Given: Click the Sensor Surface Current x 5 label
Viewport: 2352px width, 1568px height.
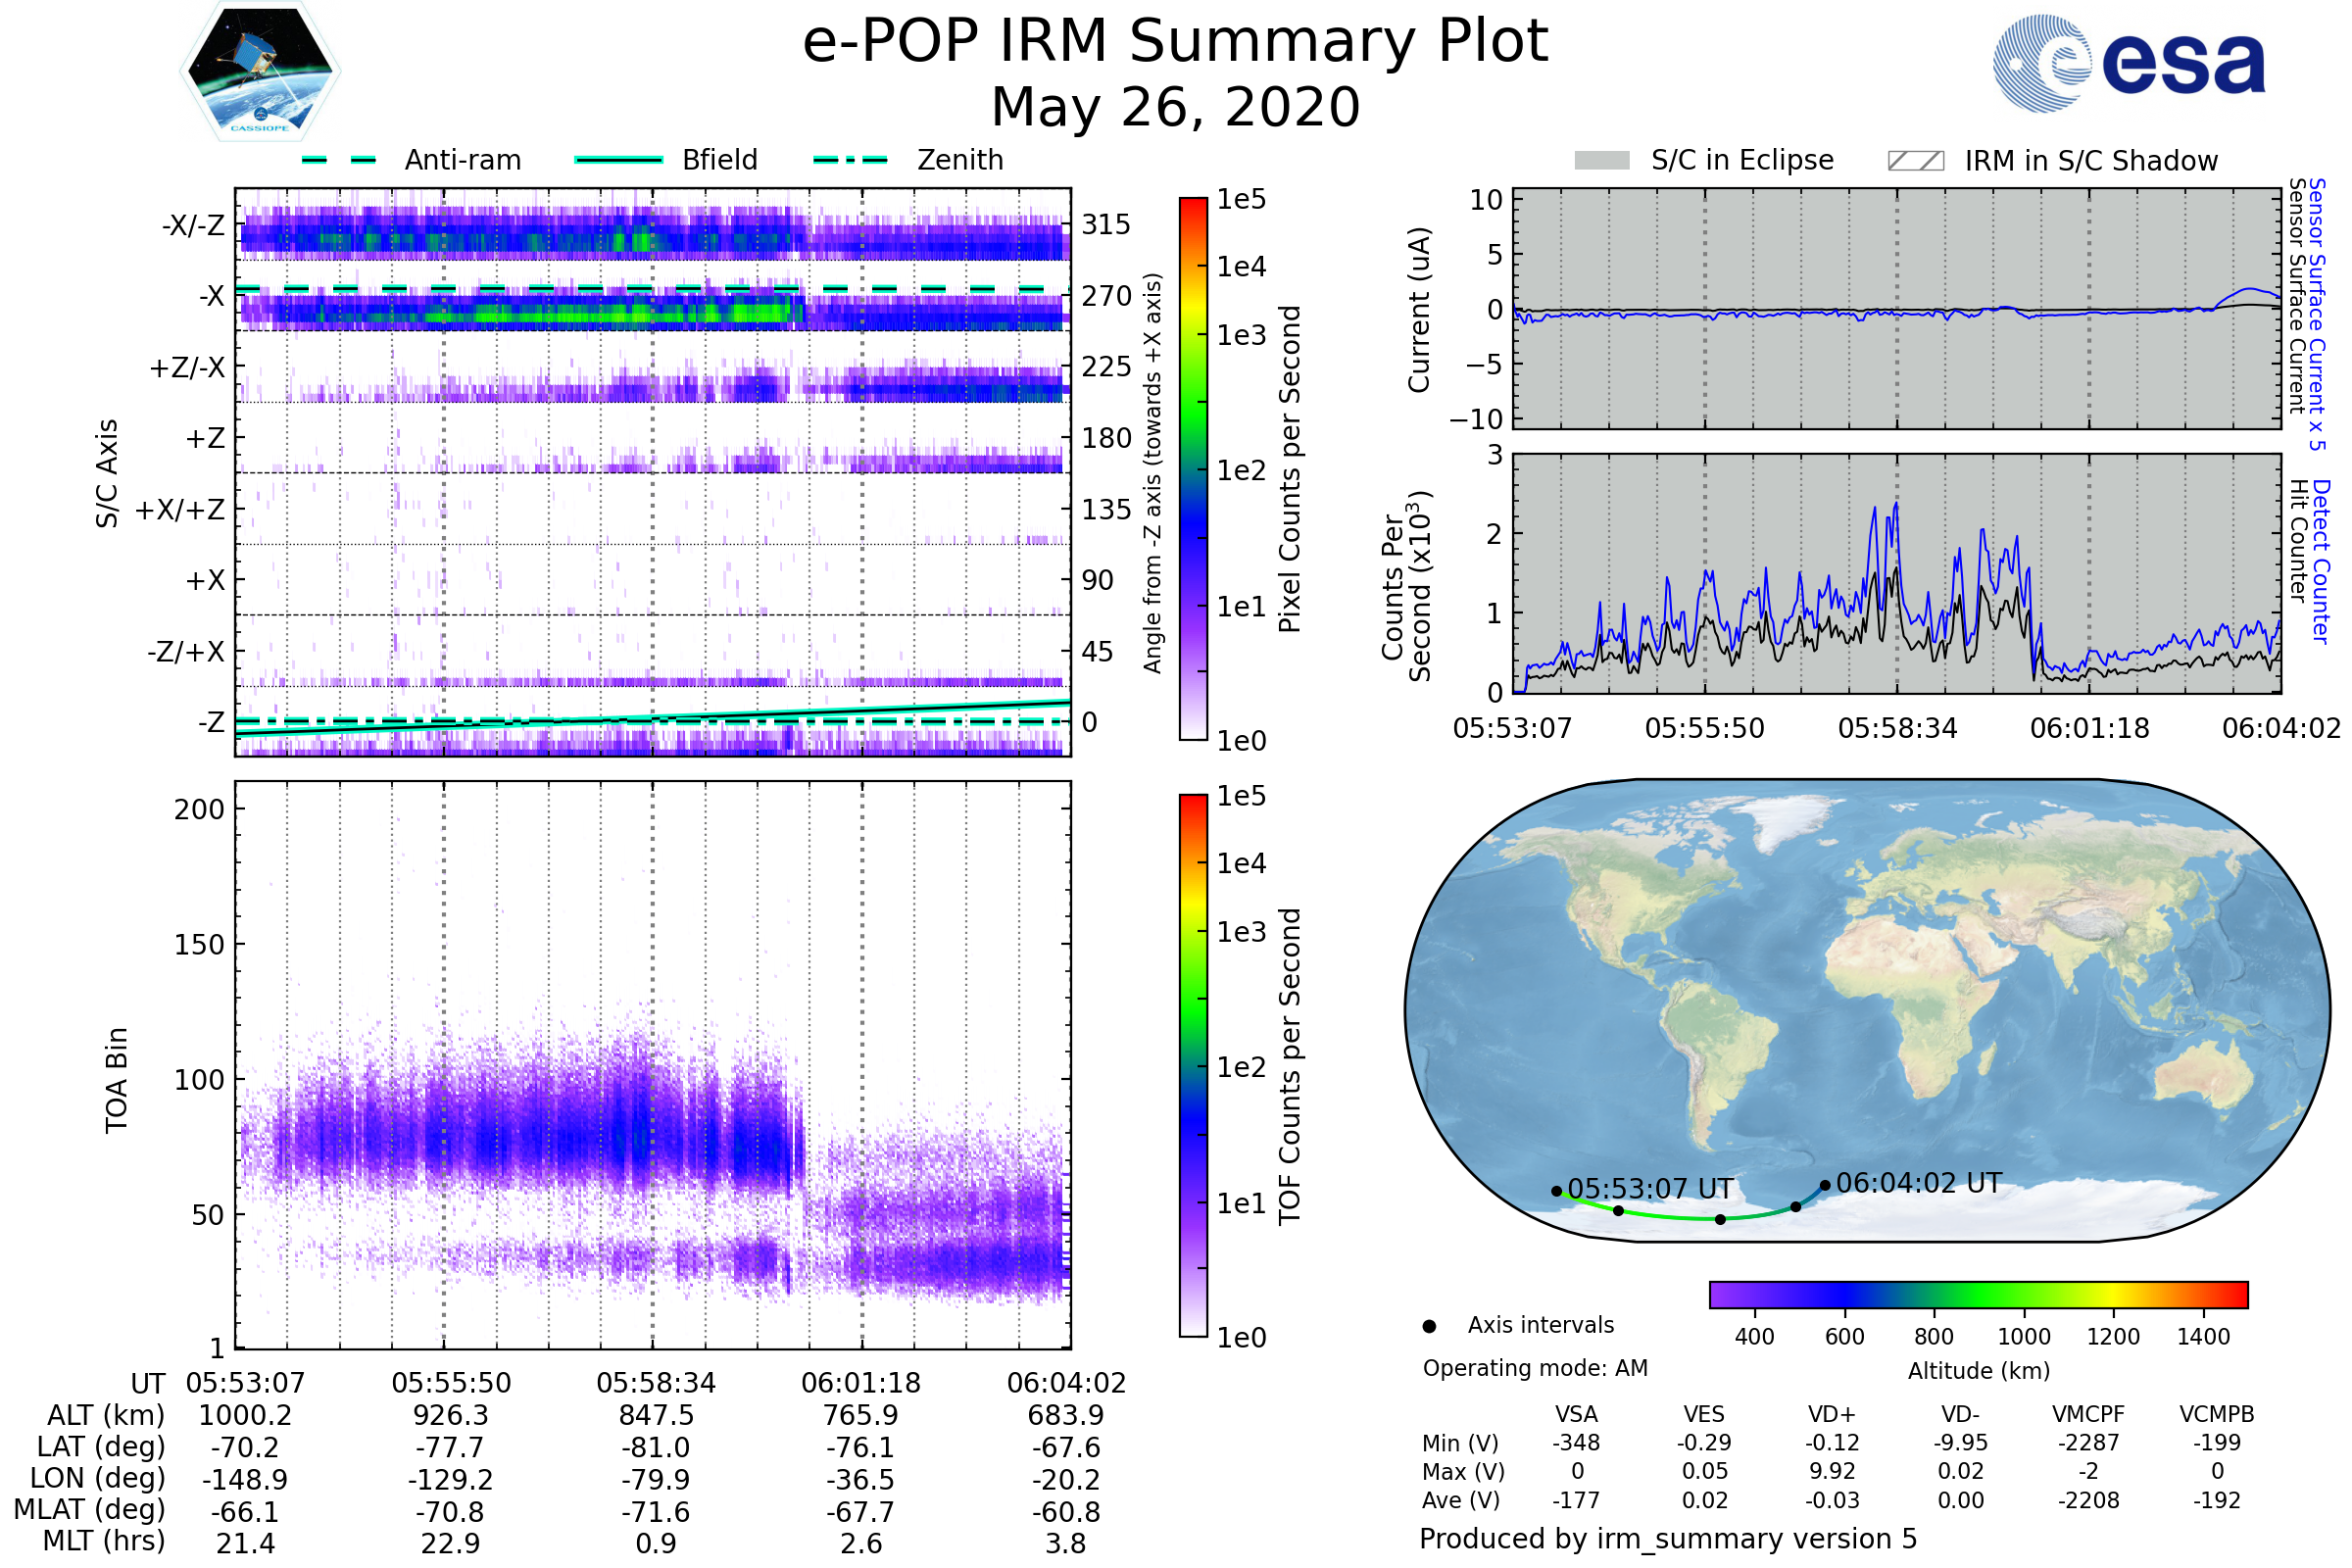Looking at the screenshot, I should (x=2317, y=314).
